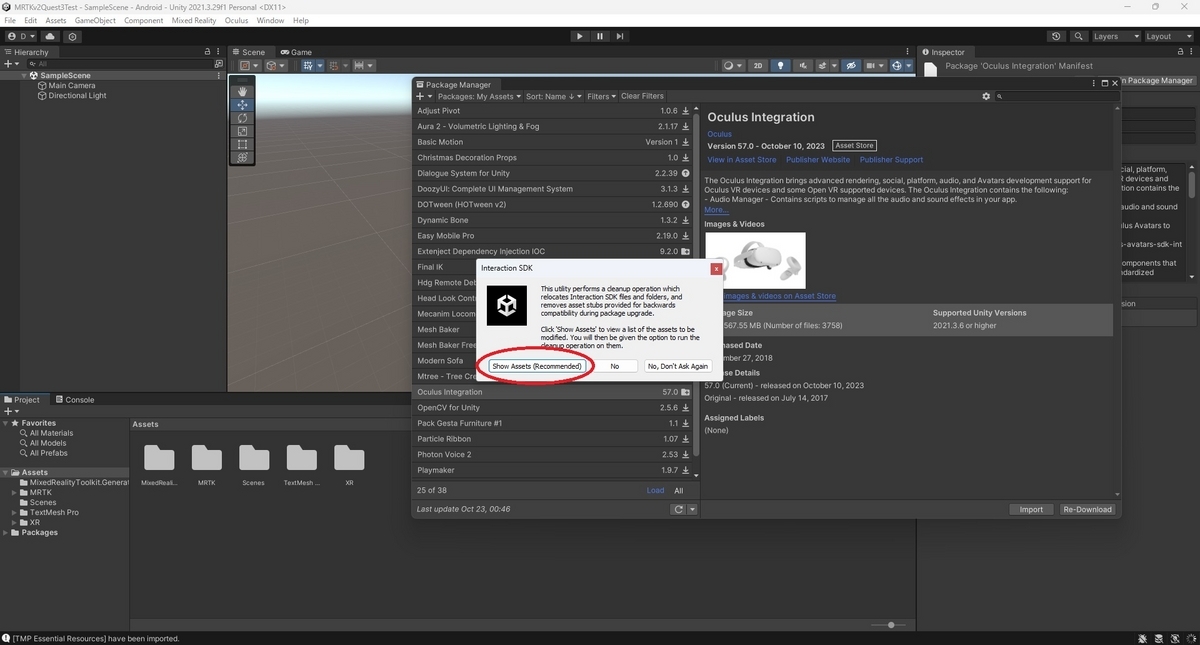This screenshot has width=1200, height=645.
Task: Click the Import button
Action: tap(1031, 509)
